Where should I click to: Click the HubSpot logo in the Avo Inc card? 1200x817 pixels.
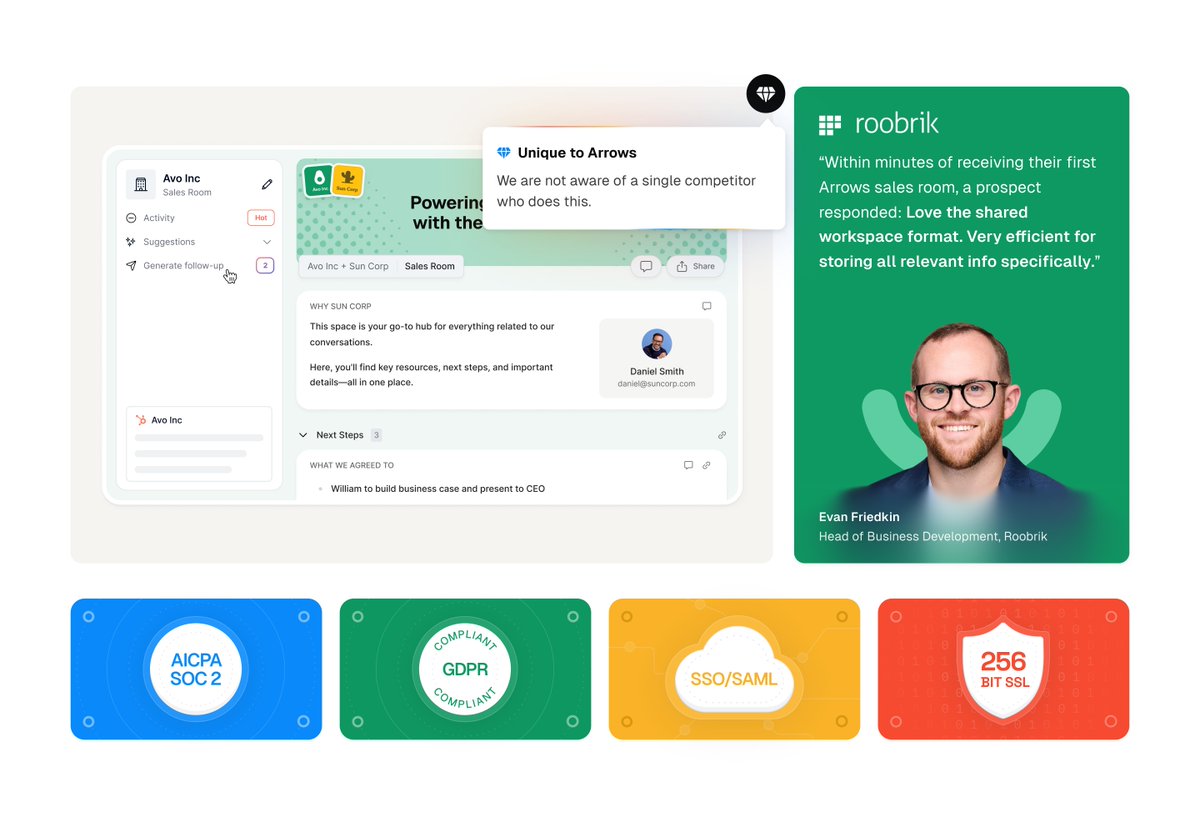coord(141,420)
